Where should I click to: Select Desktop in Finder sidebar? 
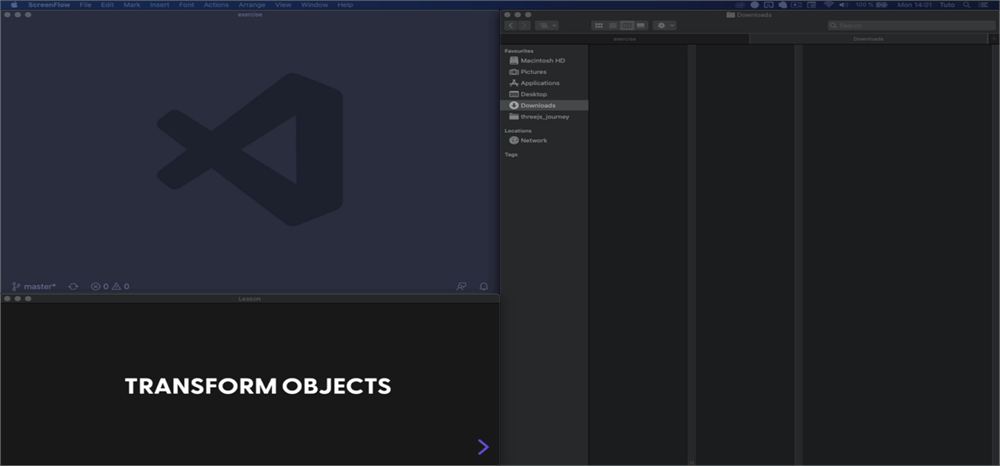pos(544,94)
